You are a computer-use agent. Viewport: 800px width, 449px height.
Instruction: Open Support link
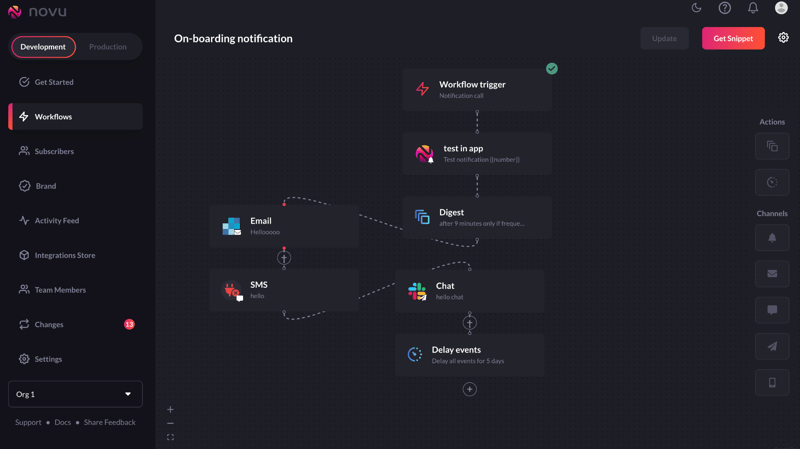point(28,422)
